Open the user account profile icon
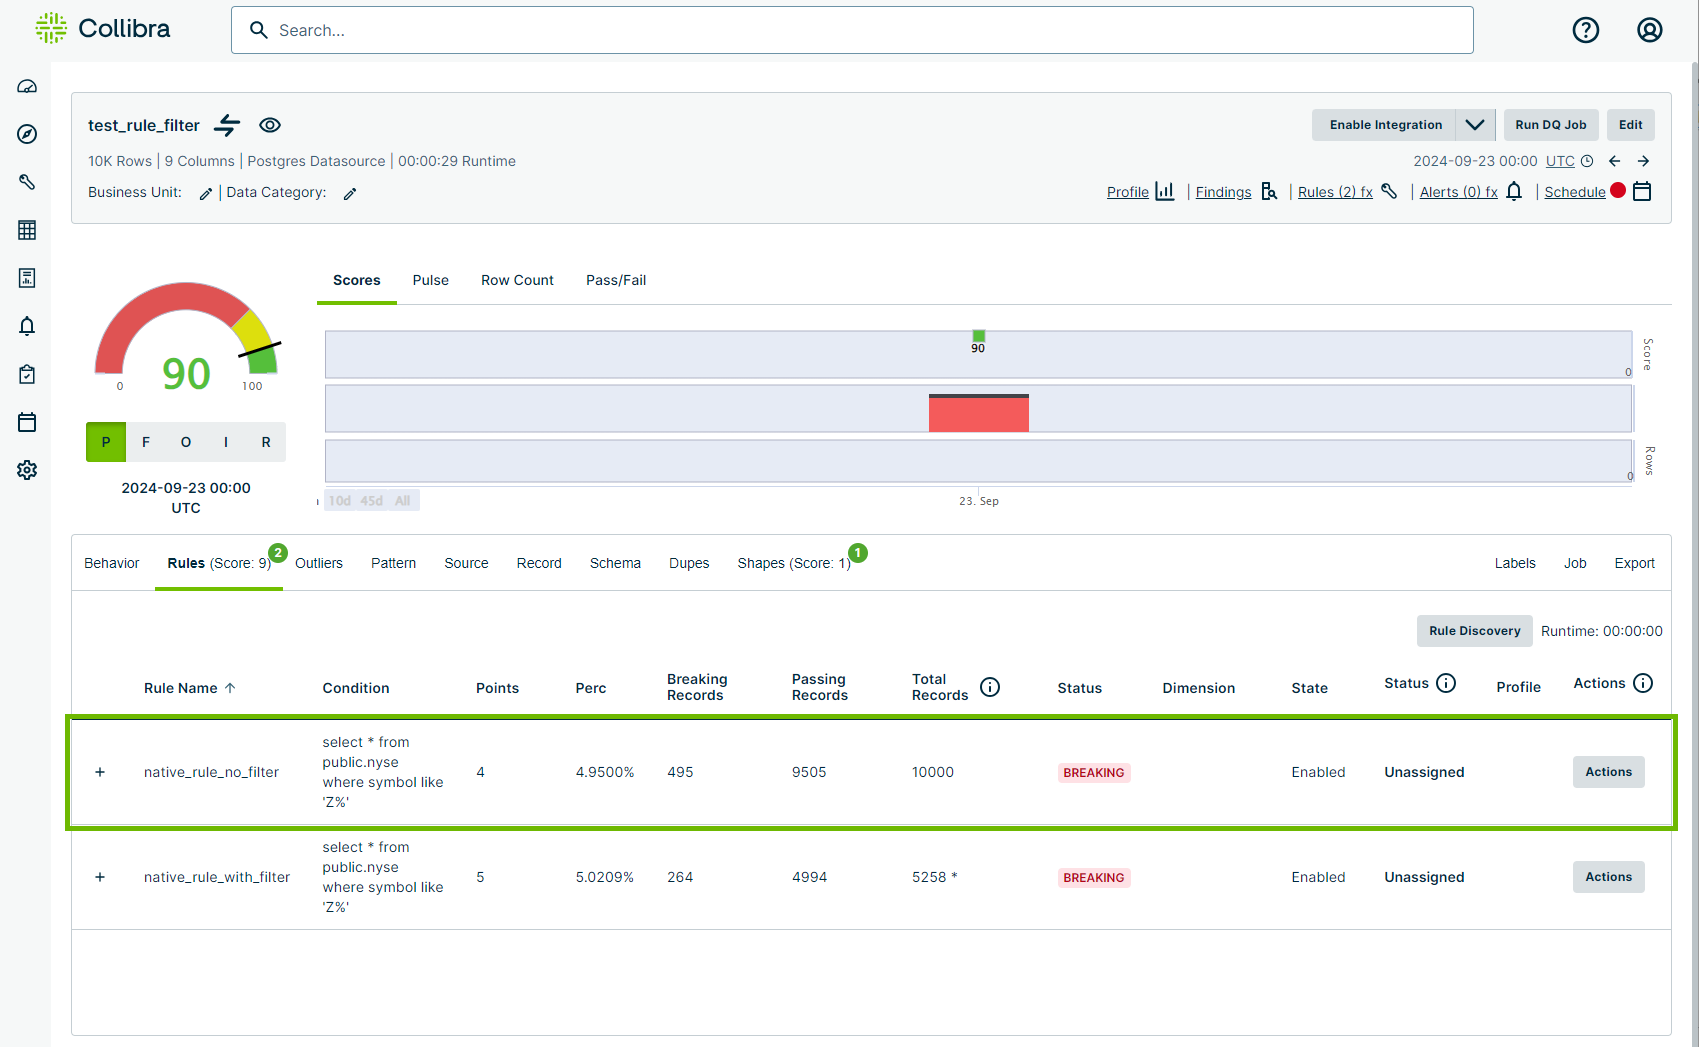Viewport: 1699px width, 1047px height. (1650, 30)
